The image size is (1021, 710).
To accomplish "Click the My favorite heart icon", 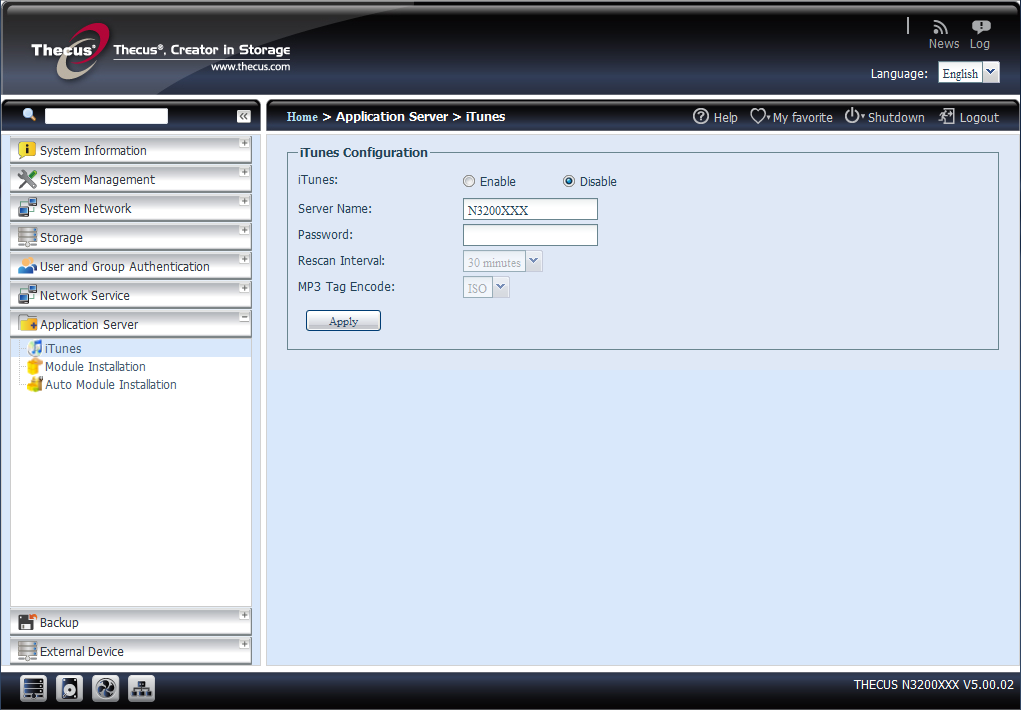I will pos(759,117).
